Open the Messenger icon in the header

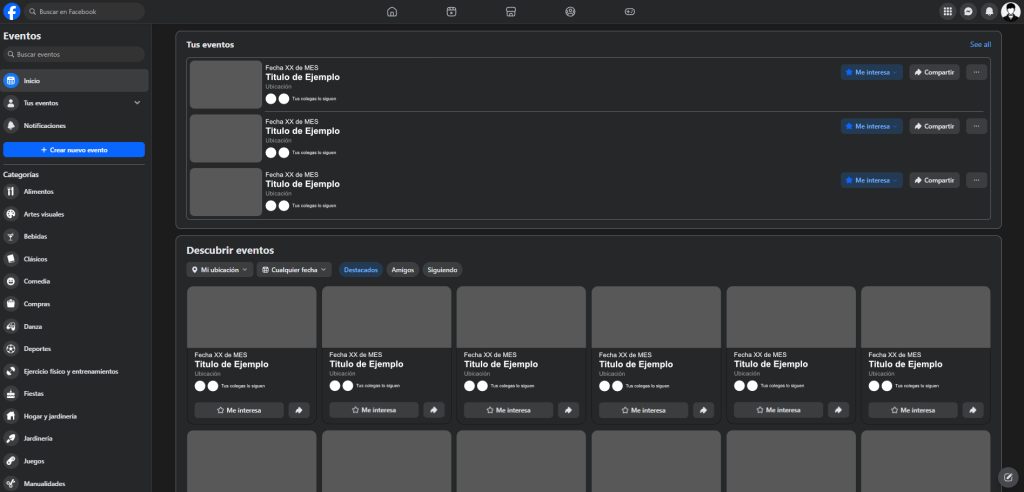[x=968, y=12]
